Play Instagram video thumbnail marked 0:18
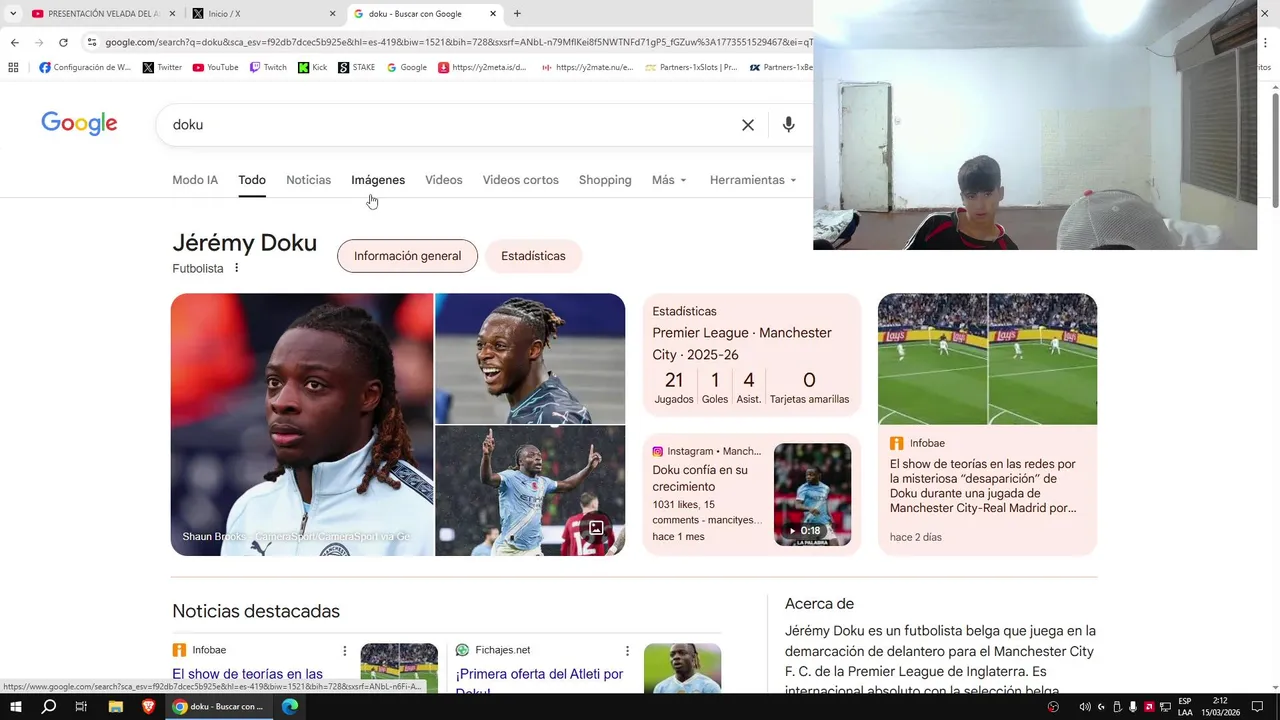This screenshot has height=720, width=1280. (x=812, y=494)
